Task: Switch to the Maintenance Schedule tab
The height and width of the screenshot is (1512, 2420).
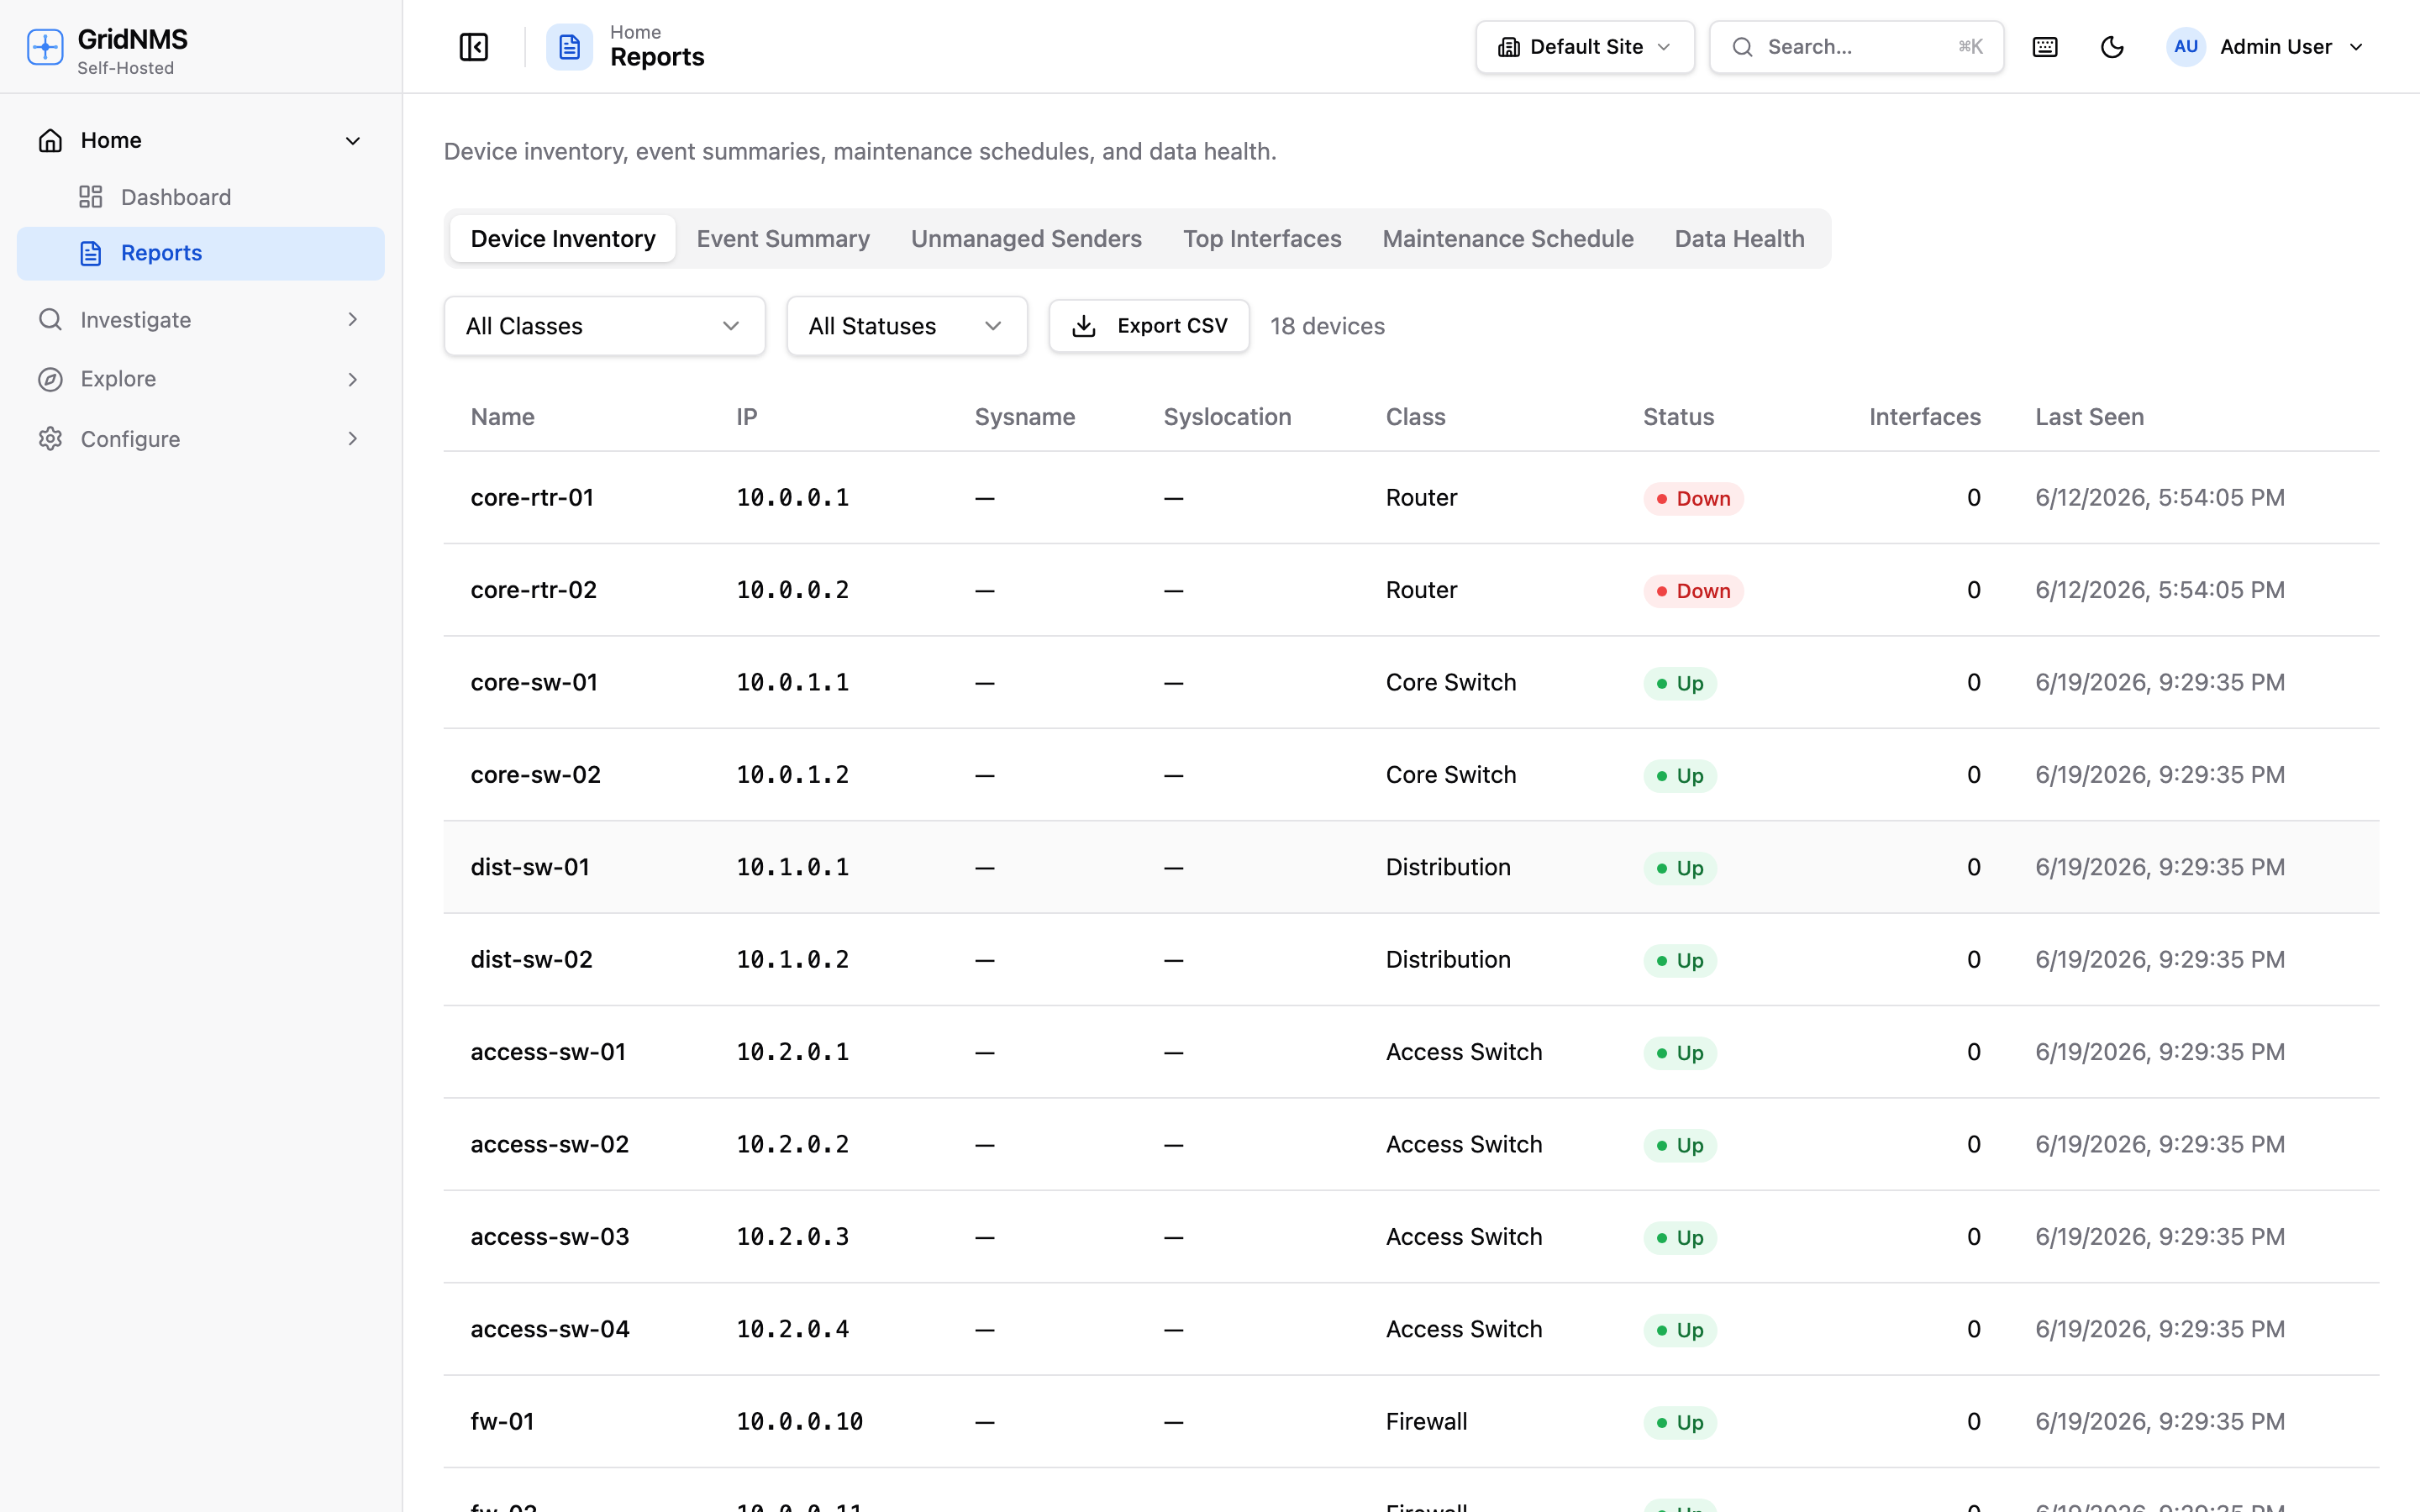Action: tap(1508, 239)
